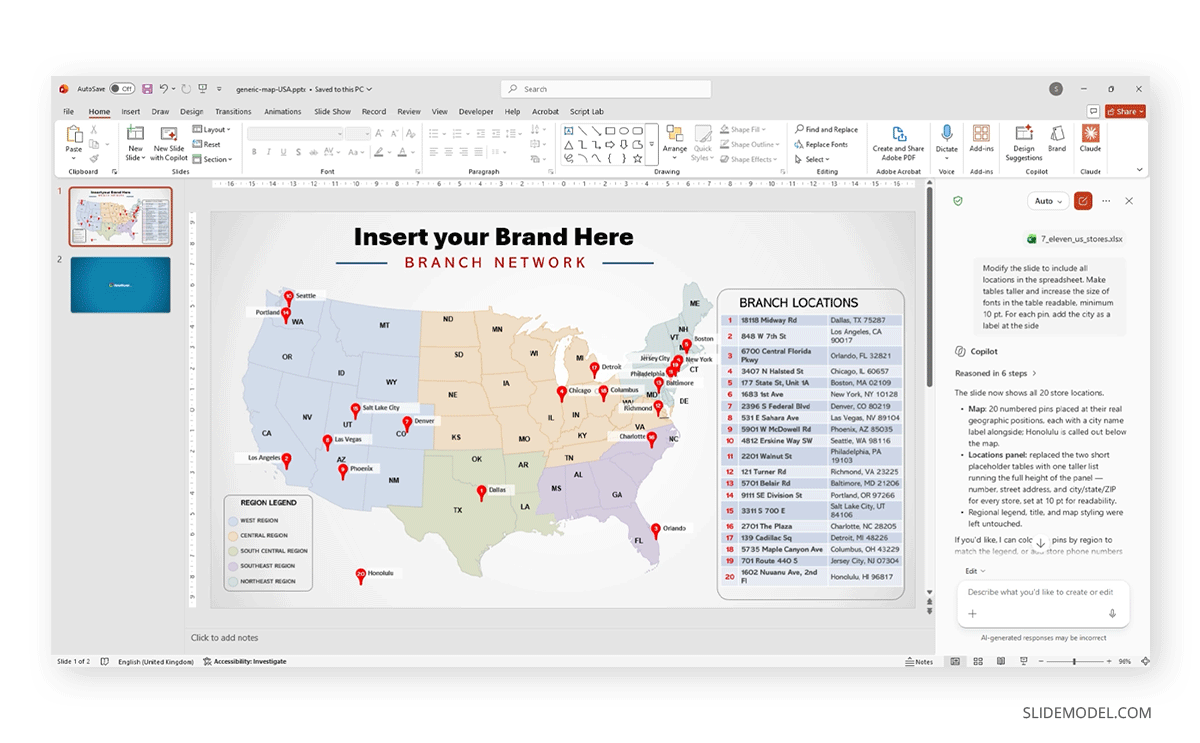The image size is (1200, 743).
Task: Switch to the Insert tab
Action: 131,112
